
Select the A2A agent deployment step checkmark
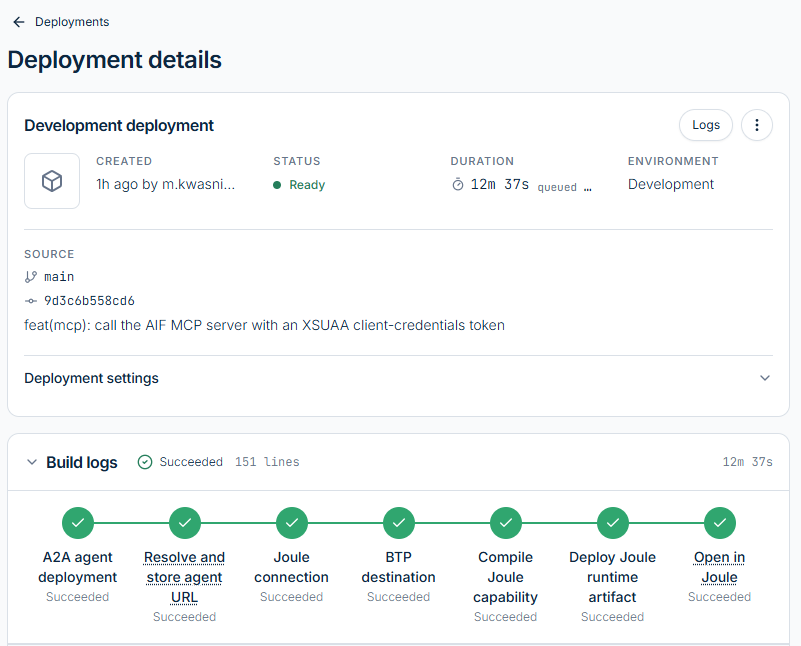(78, 523)
